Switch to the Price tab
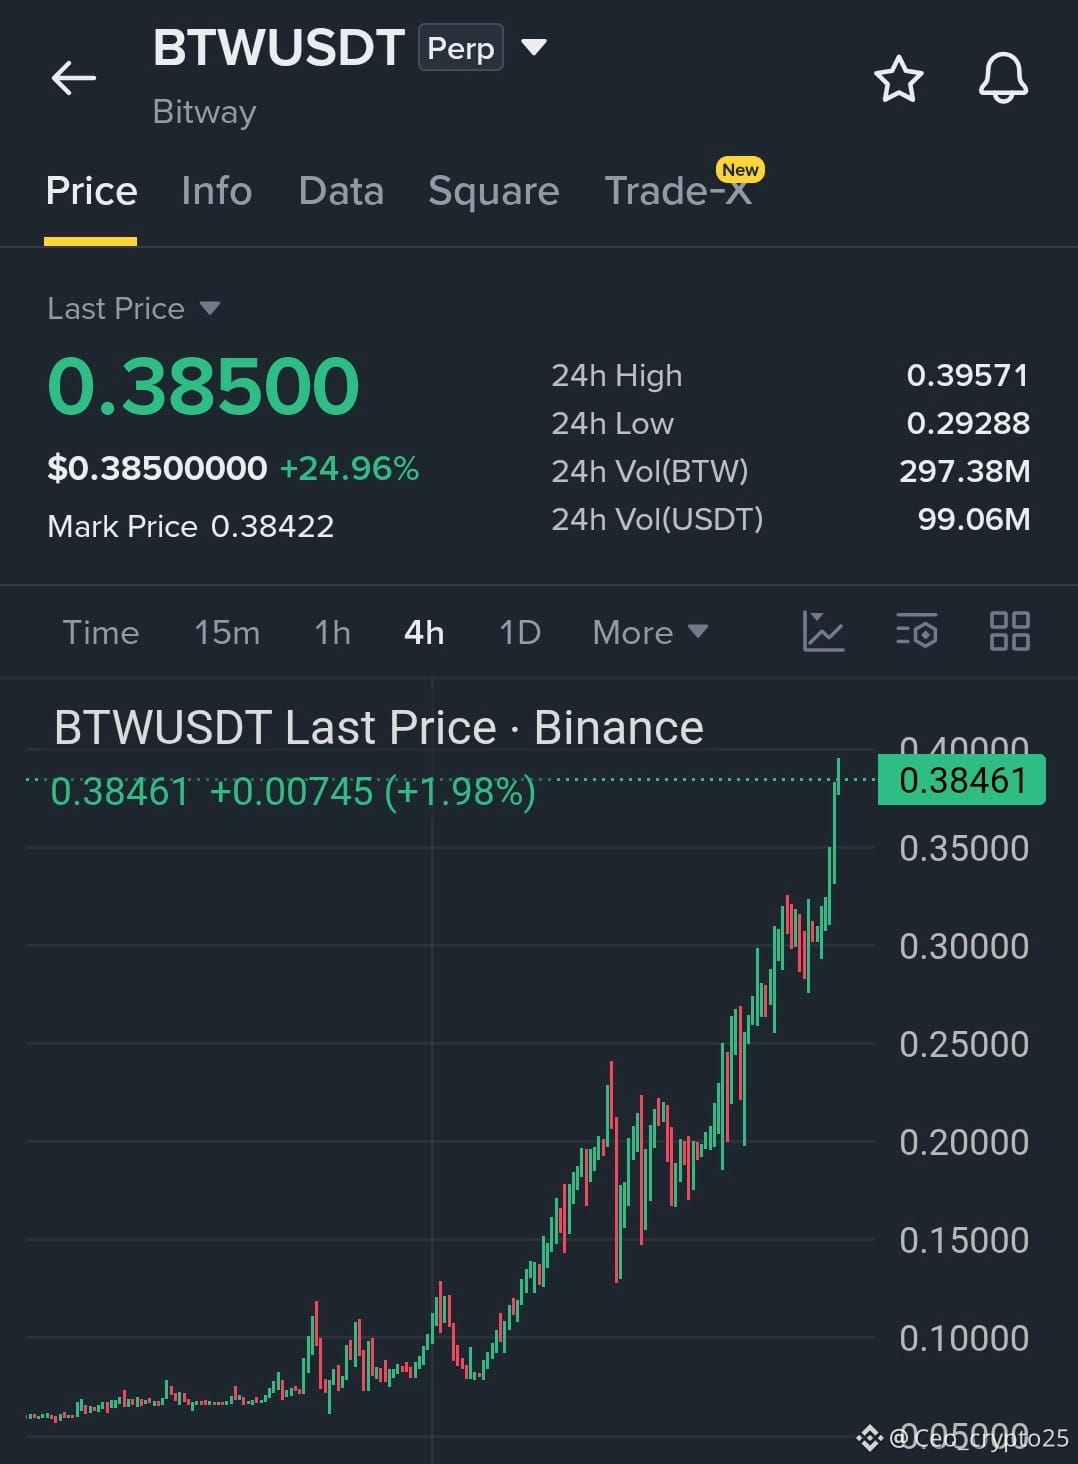This screenshot has width=1078, height=1464. 91,191
